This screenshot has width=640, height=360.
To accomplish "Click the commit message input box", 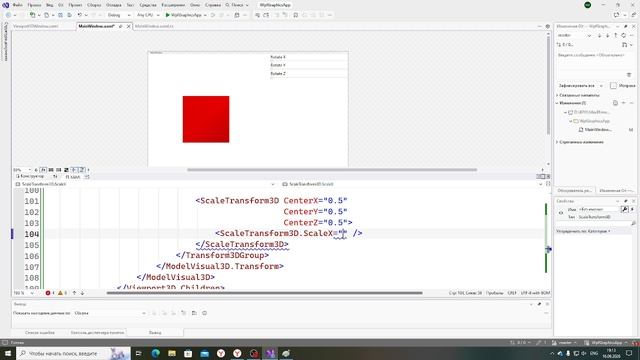I will (x=595, y=64).
